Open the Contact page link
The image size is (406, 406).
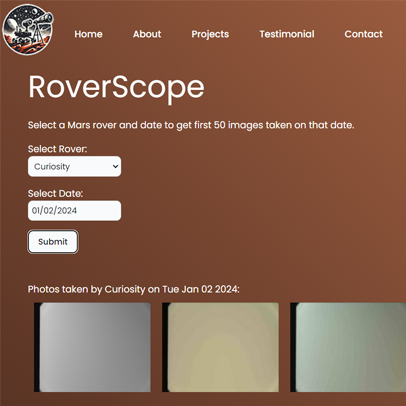click(x=364, y=34)
